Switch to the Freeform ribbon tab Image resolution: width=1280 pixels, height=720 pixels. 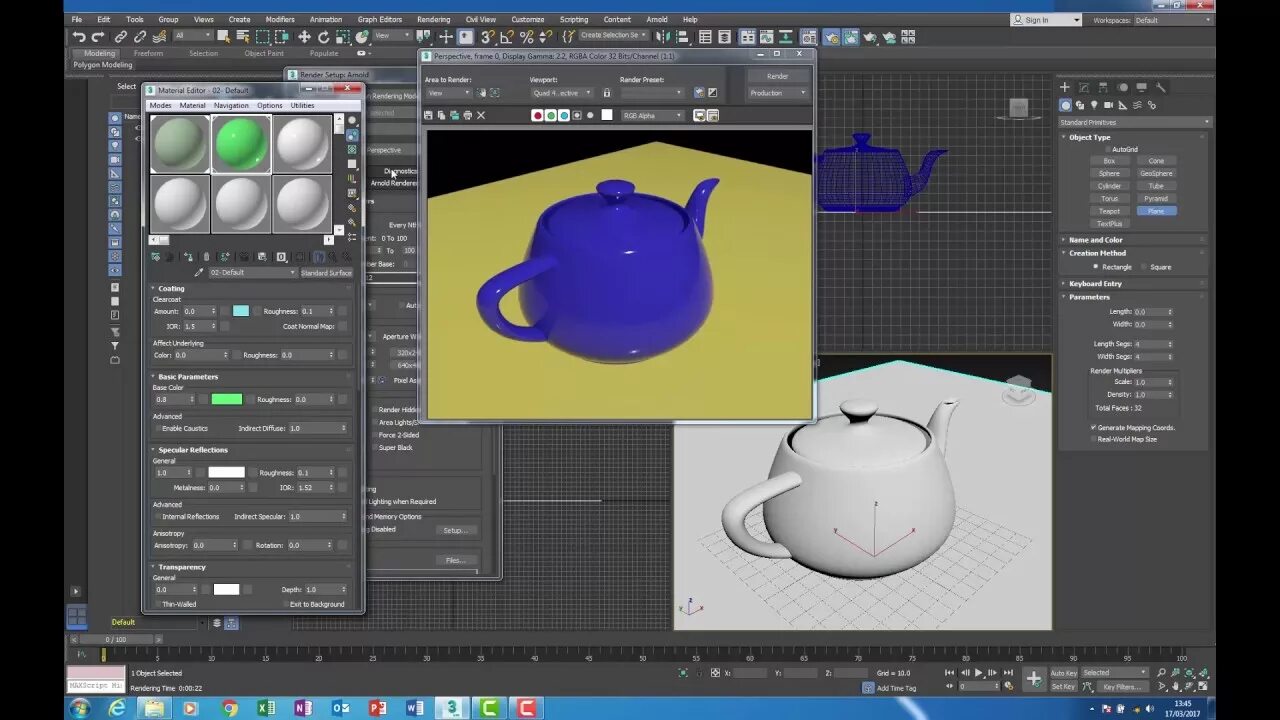coord(148,53)
